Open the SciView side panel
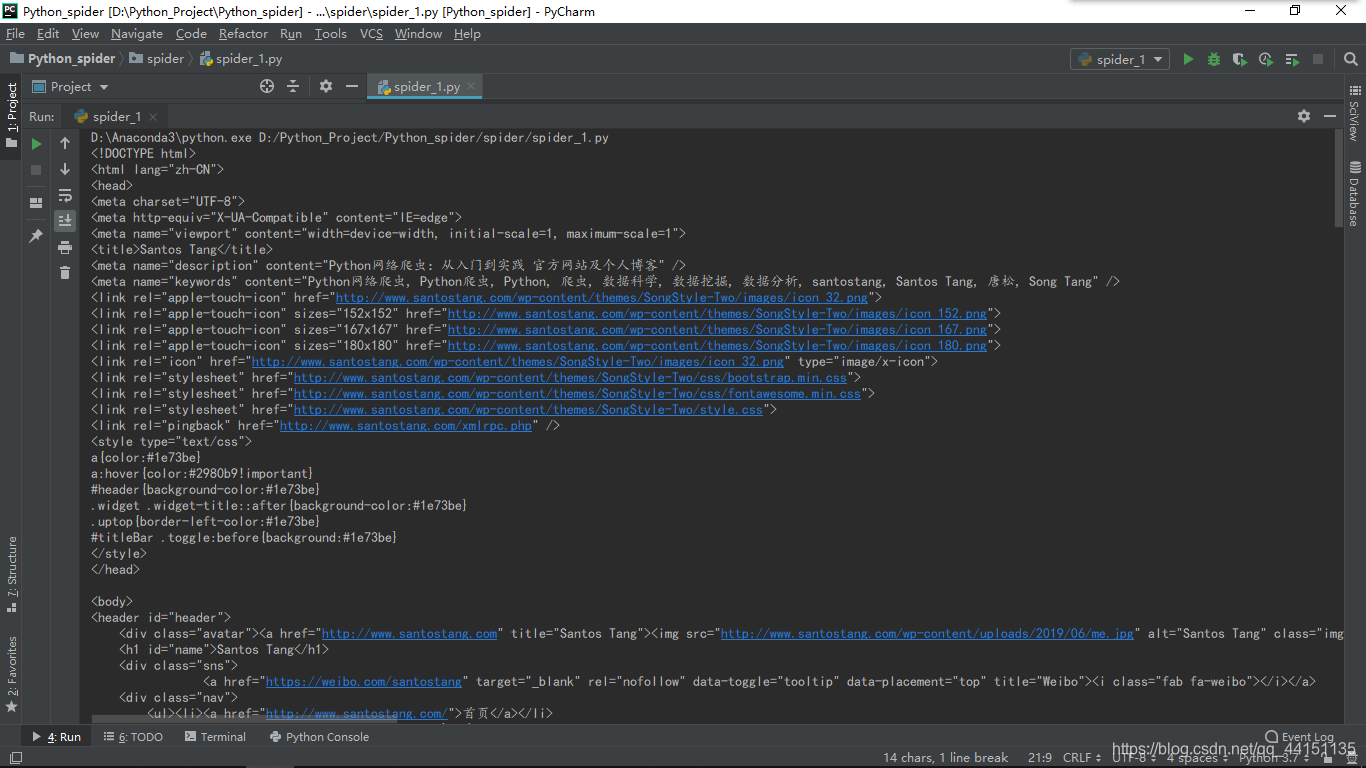The height and width of the screenshot is (768, 1366). click(x=1354, y=113)
